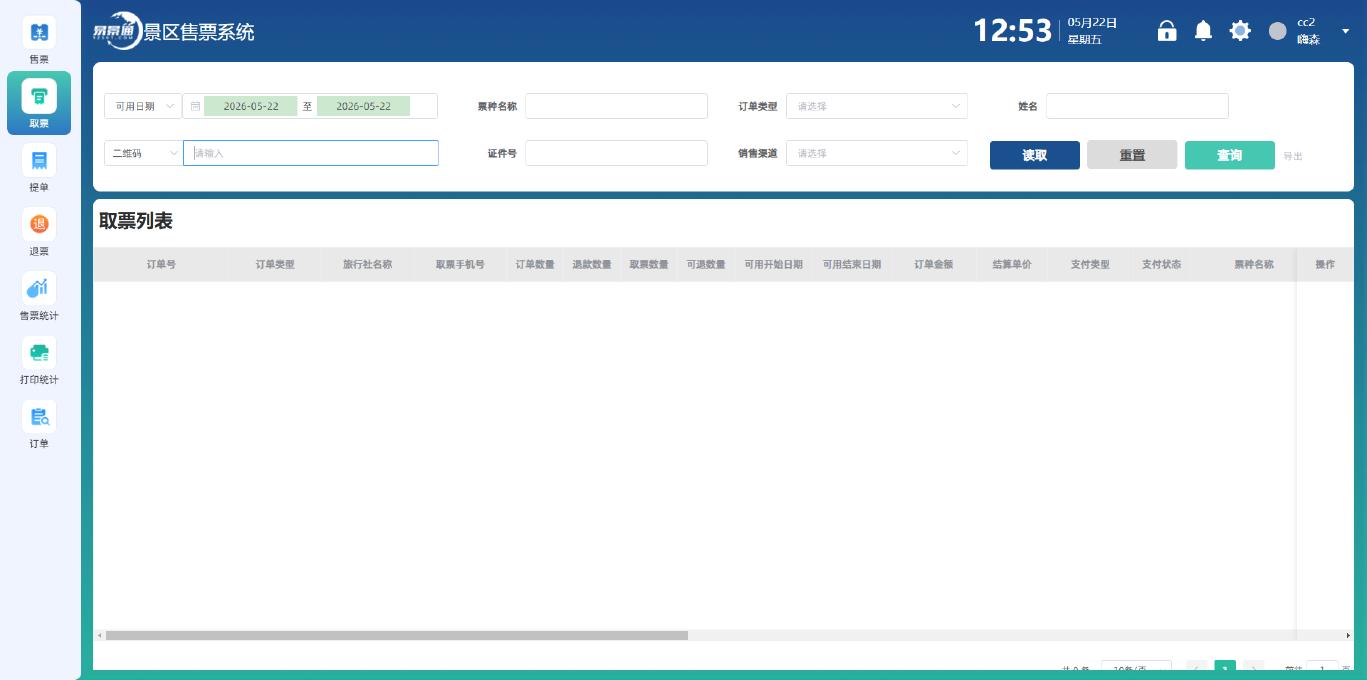Open 售票统计 sales statistics
The width and height of the screenshot is (1367, 680).
[x=39, y=295]
